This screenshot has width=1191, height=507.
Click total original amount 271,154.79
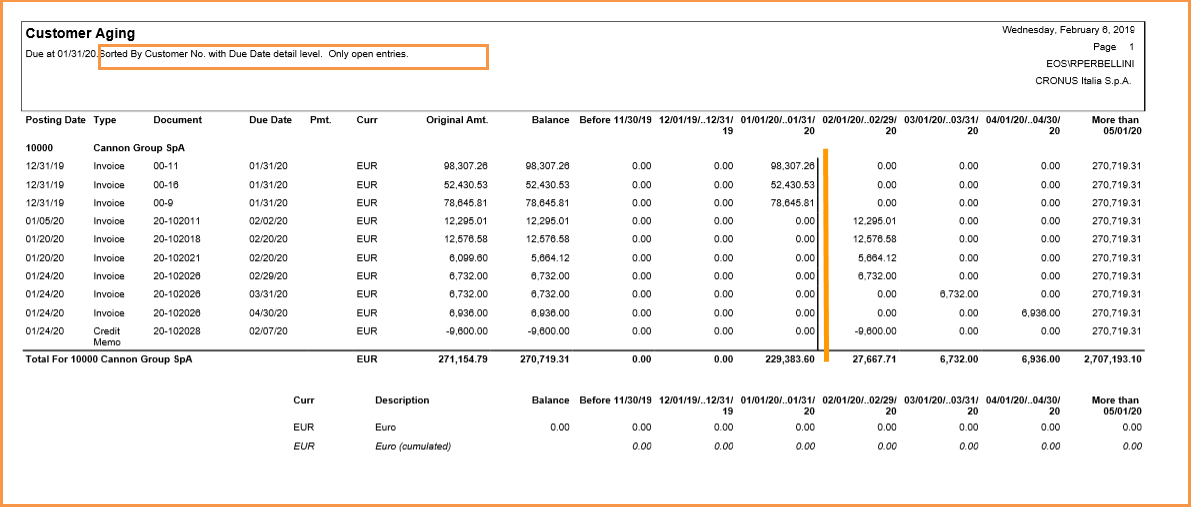click(456, 359)
